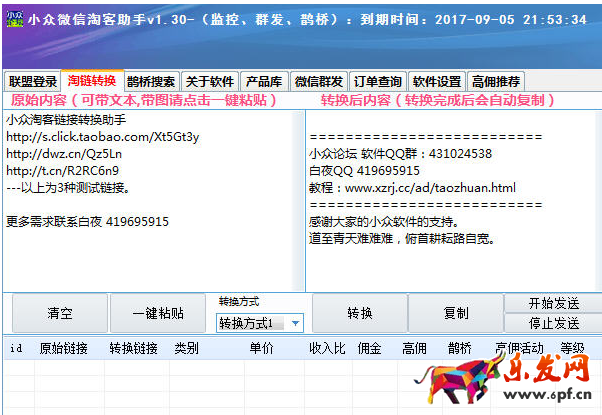Click 停止发送 to stop sending
602x415 pixels.
click(553, 324)
